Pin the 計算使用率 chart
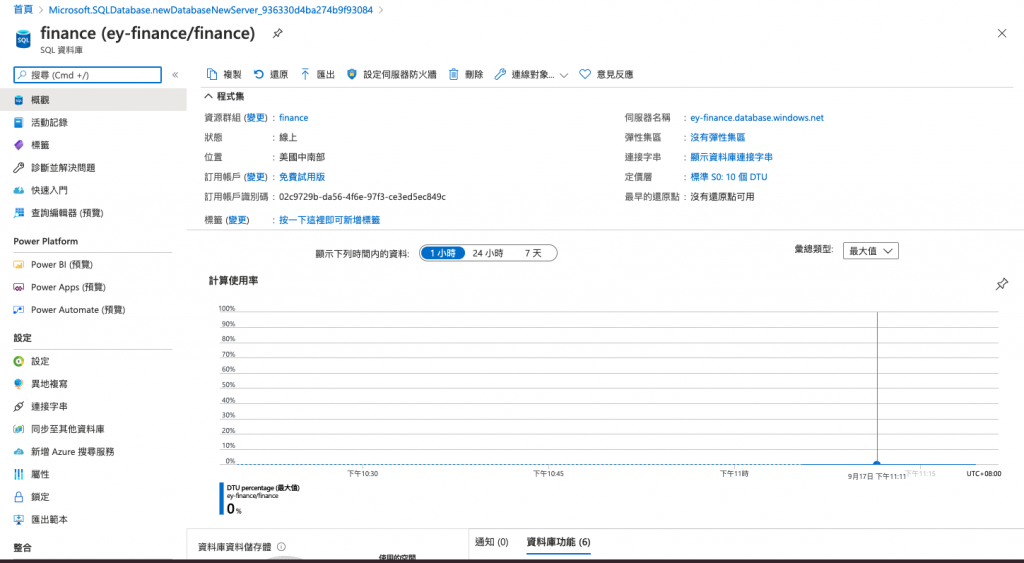This screenshot has width=1024, height=563. pyautogui.click(x=1002, y=284)
